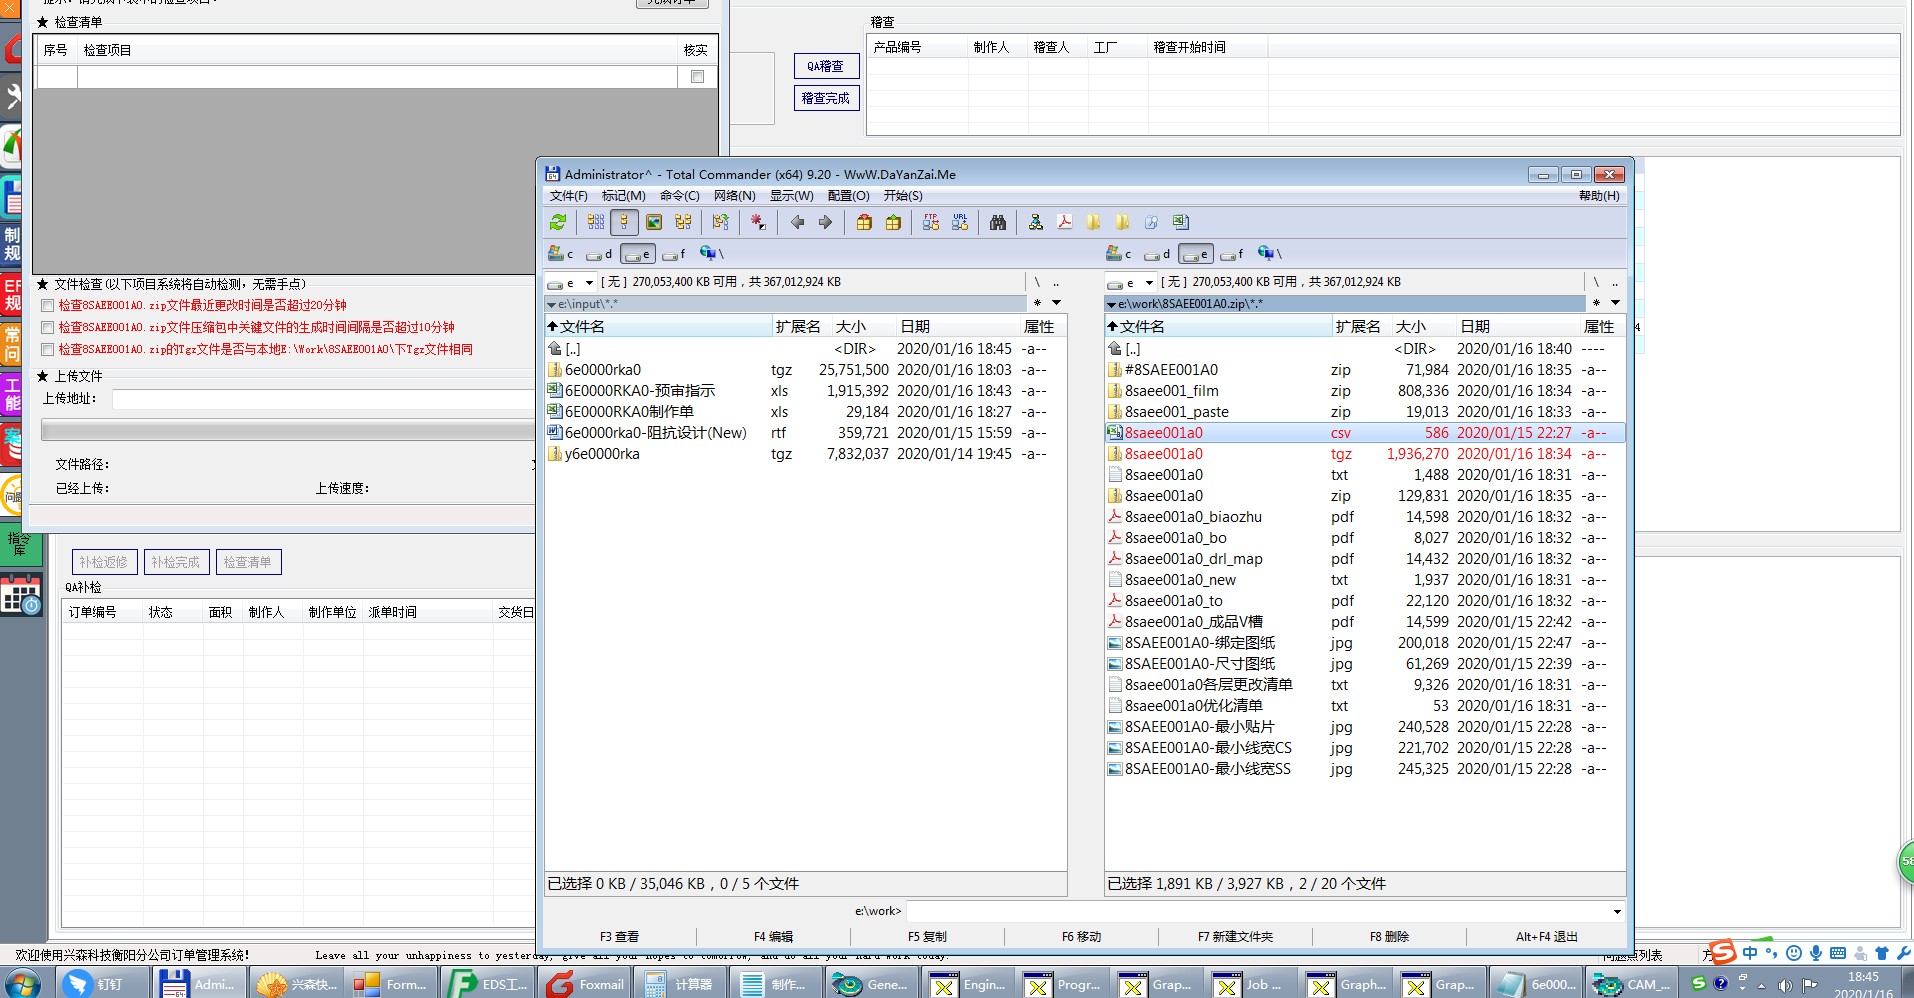Click the pack files icon in toolbar
The image size is (1914, 998).
click(x=864, y=222)
